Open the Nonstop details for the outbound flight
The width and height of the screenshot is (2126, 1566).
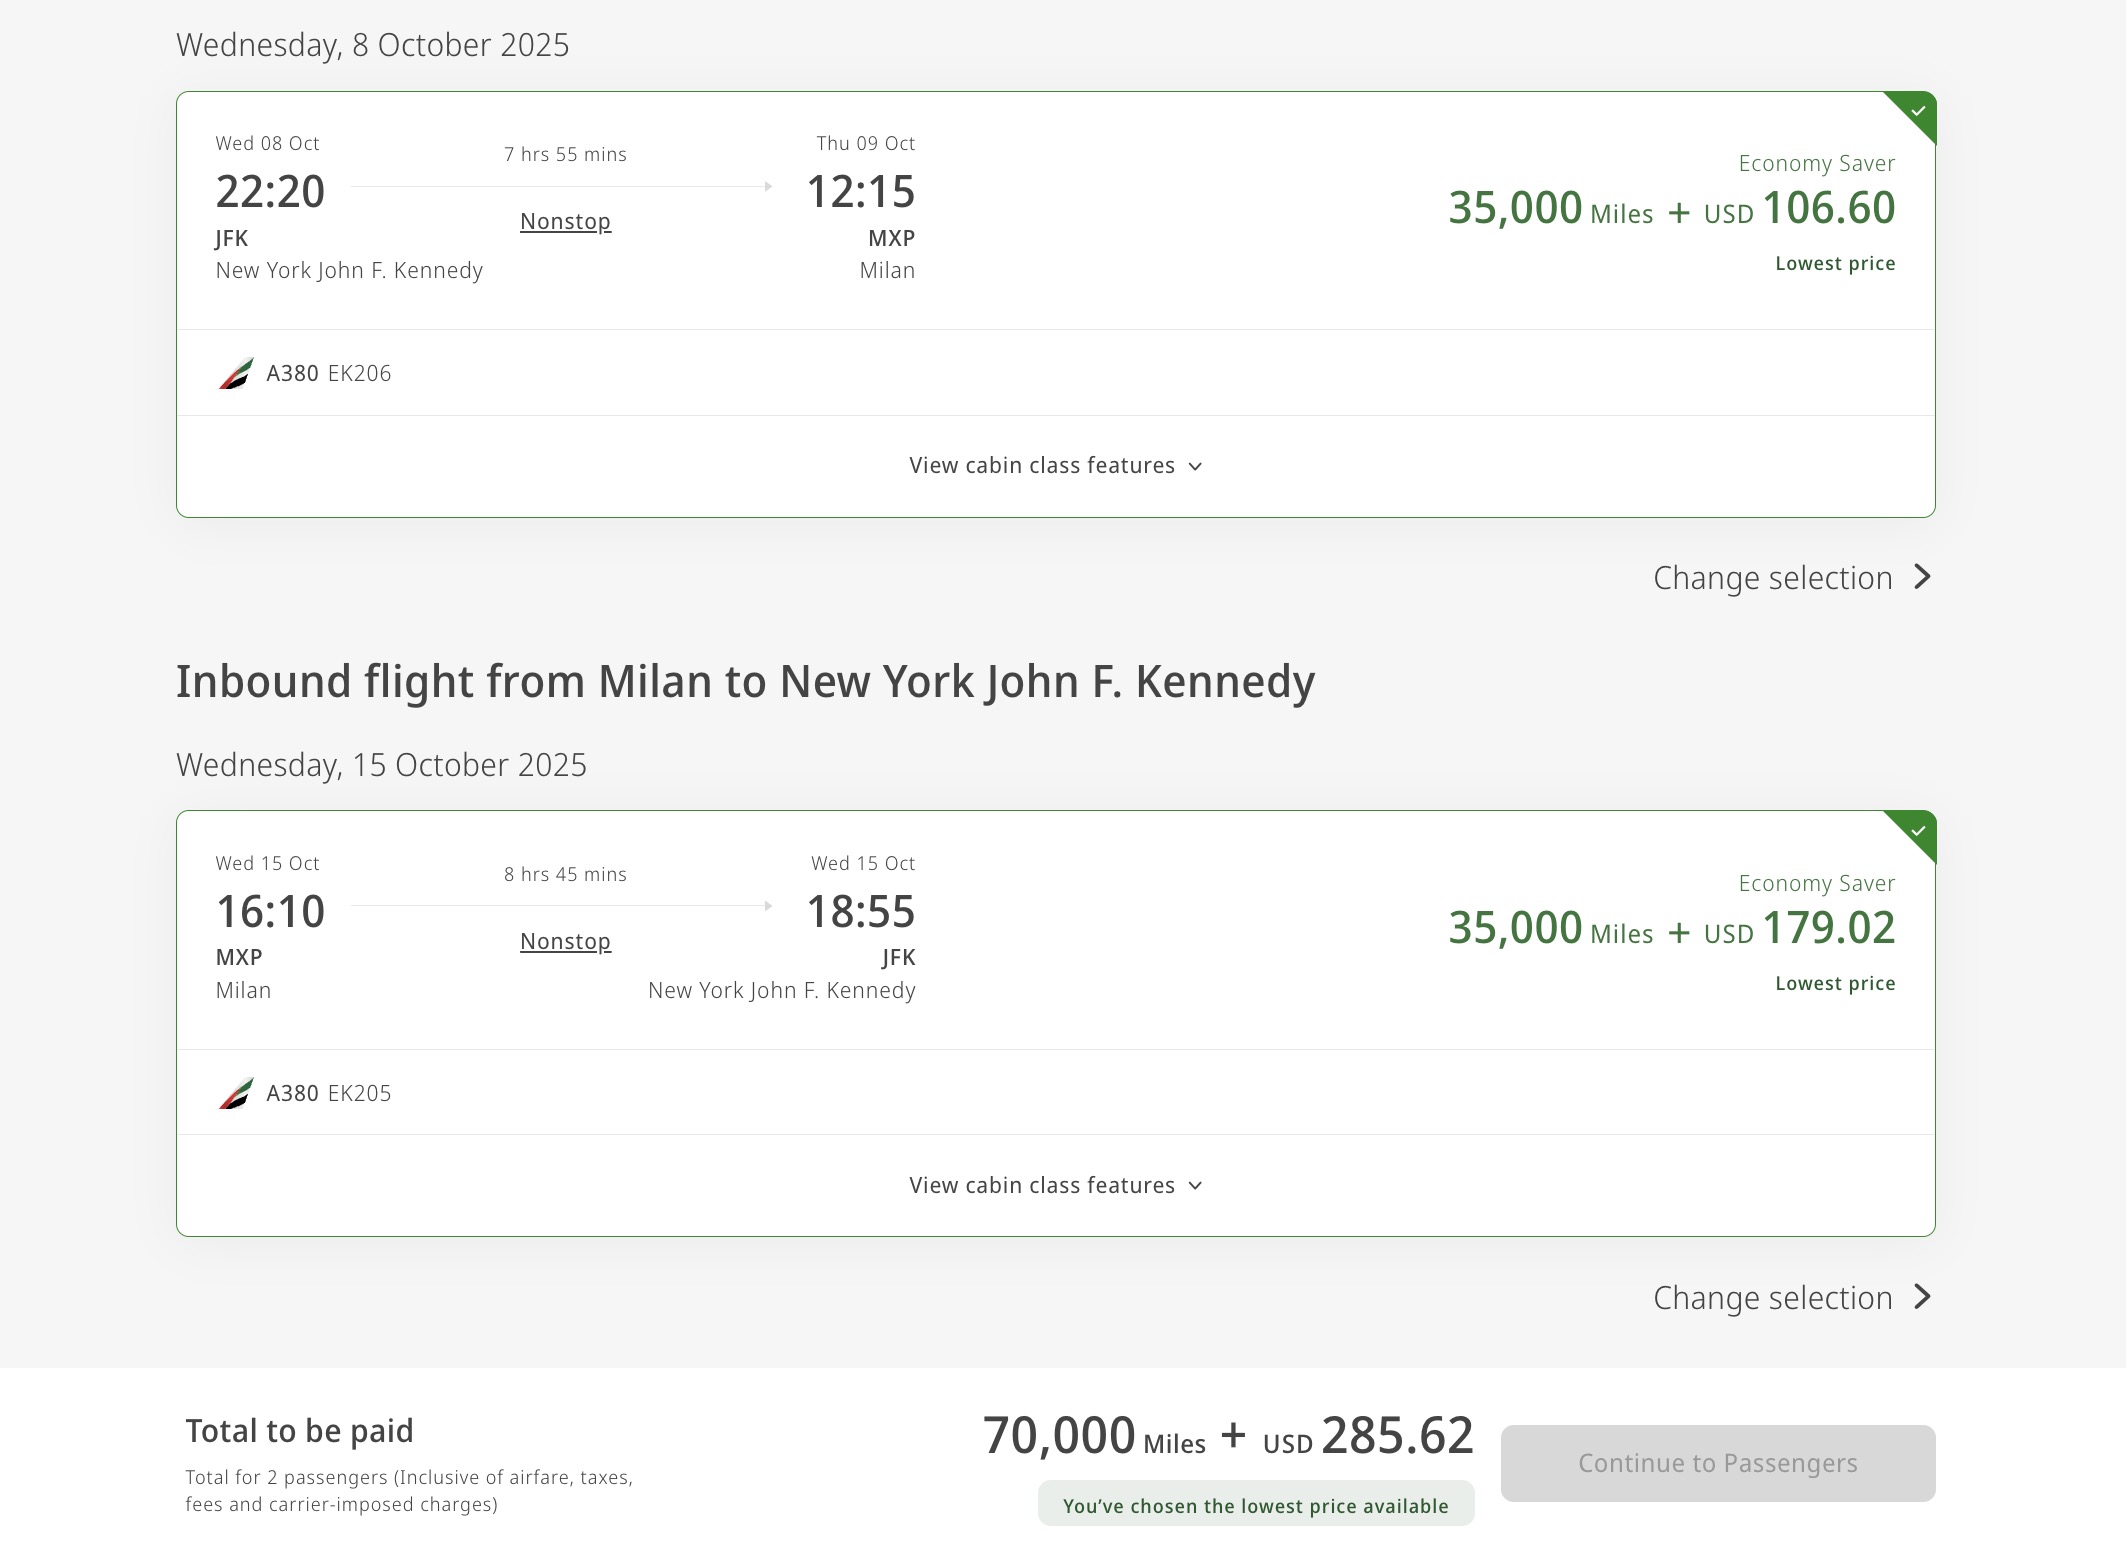[565, 221]
